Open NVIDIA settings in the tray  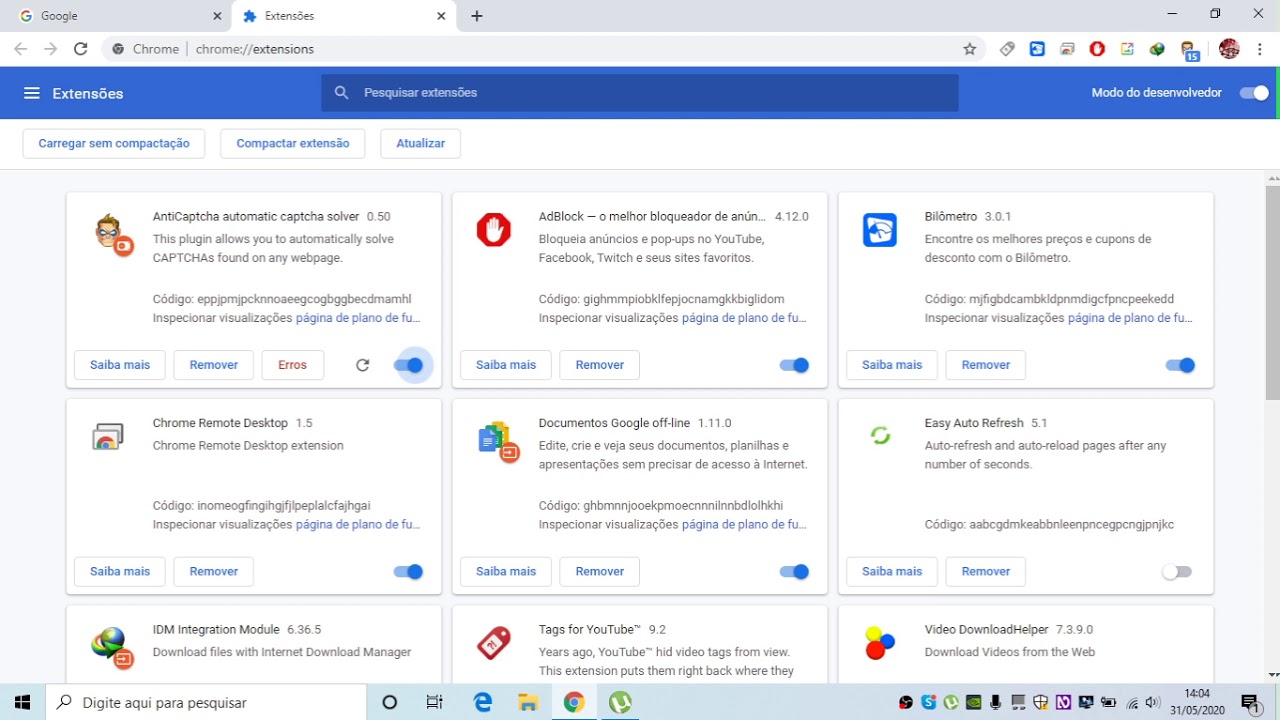click(x=973, y=703)
